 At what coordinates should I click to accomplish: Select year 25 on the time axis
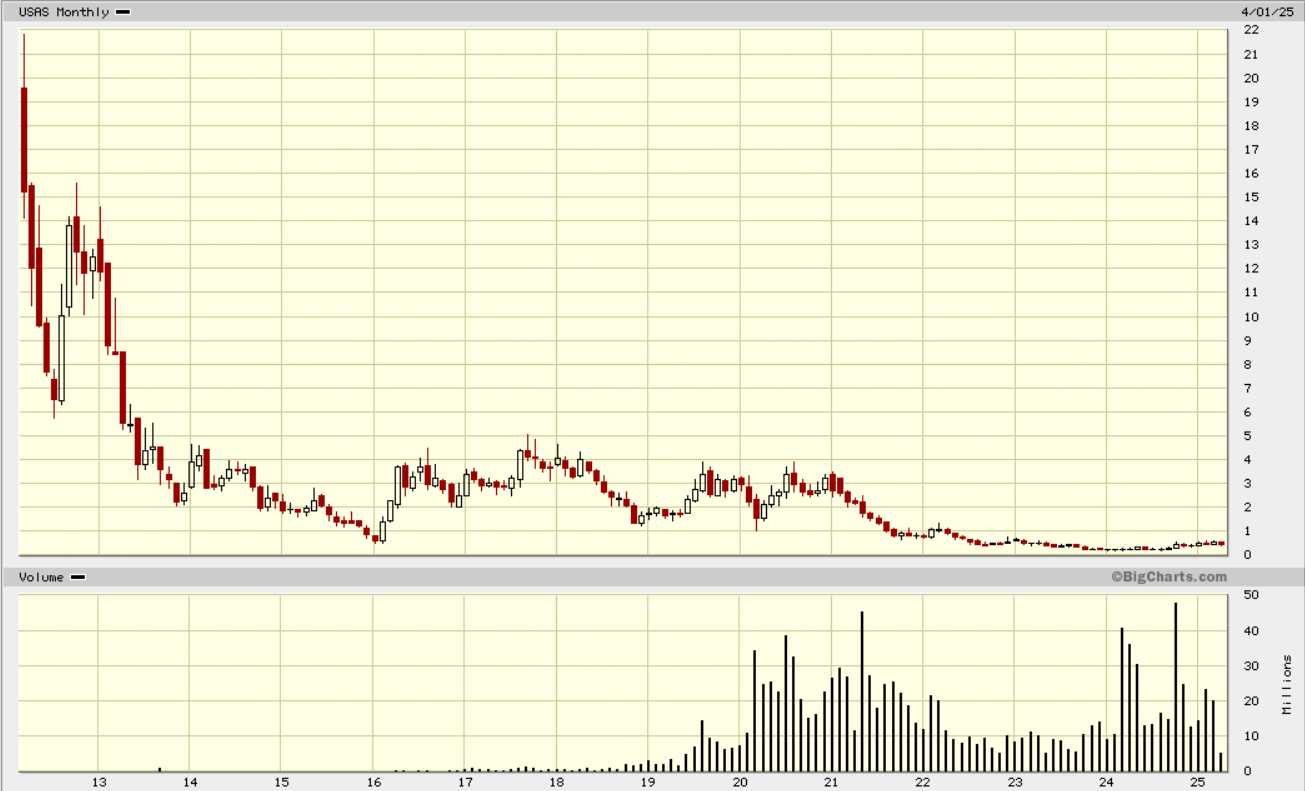[x=1198, y=782]
